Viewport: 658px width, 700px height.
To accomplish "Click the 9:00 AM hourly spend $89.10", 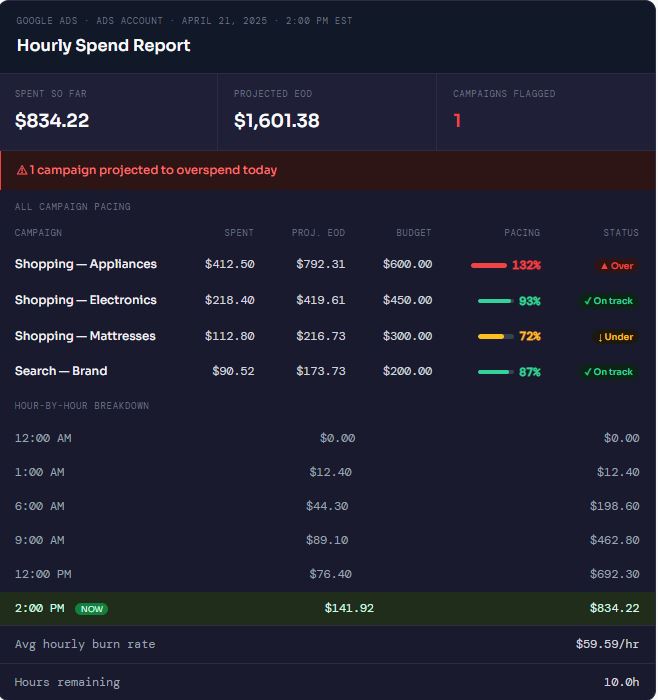I will coord(327,540).
